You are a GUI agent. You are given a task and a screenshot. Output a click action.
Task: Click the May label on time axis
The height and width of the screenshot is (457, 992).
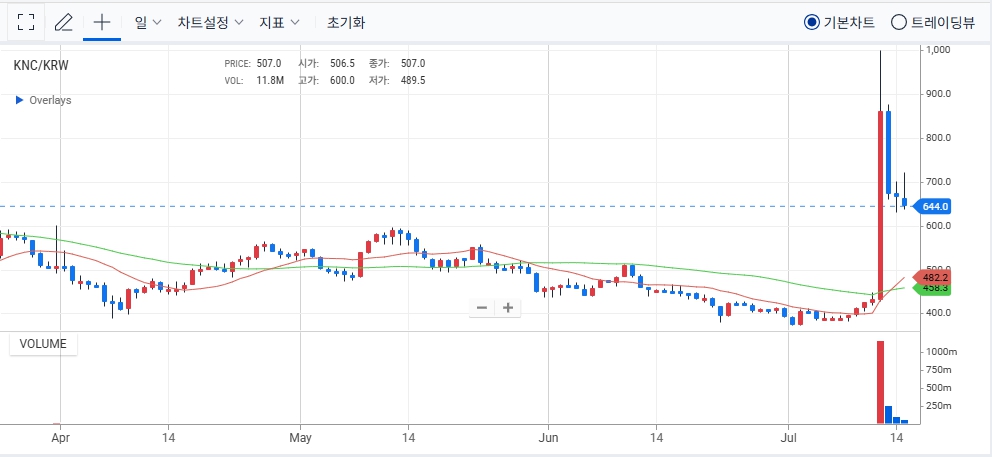click(299, 437)
